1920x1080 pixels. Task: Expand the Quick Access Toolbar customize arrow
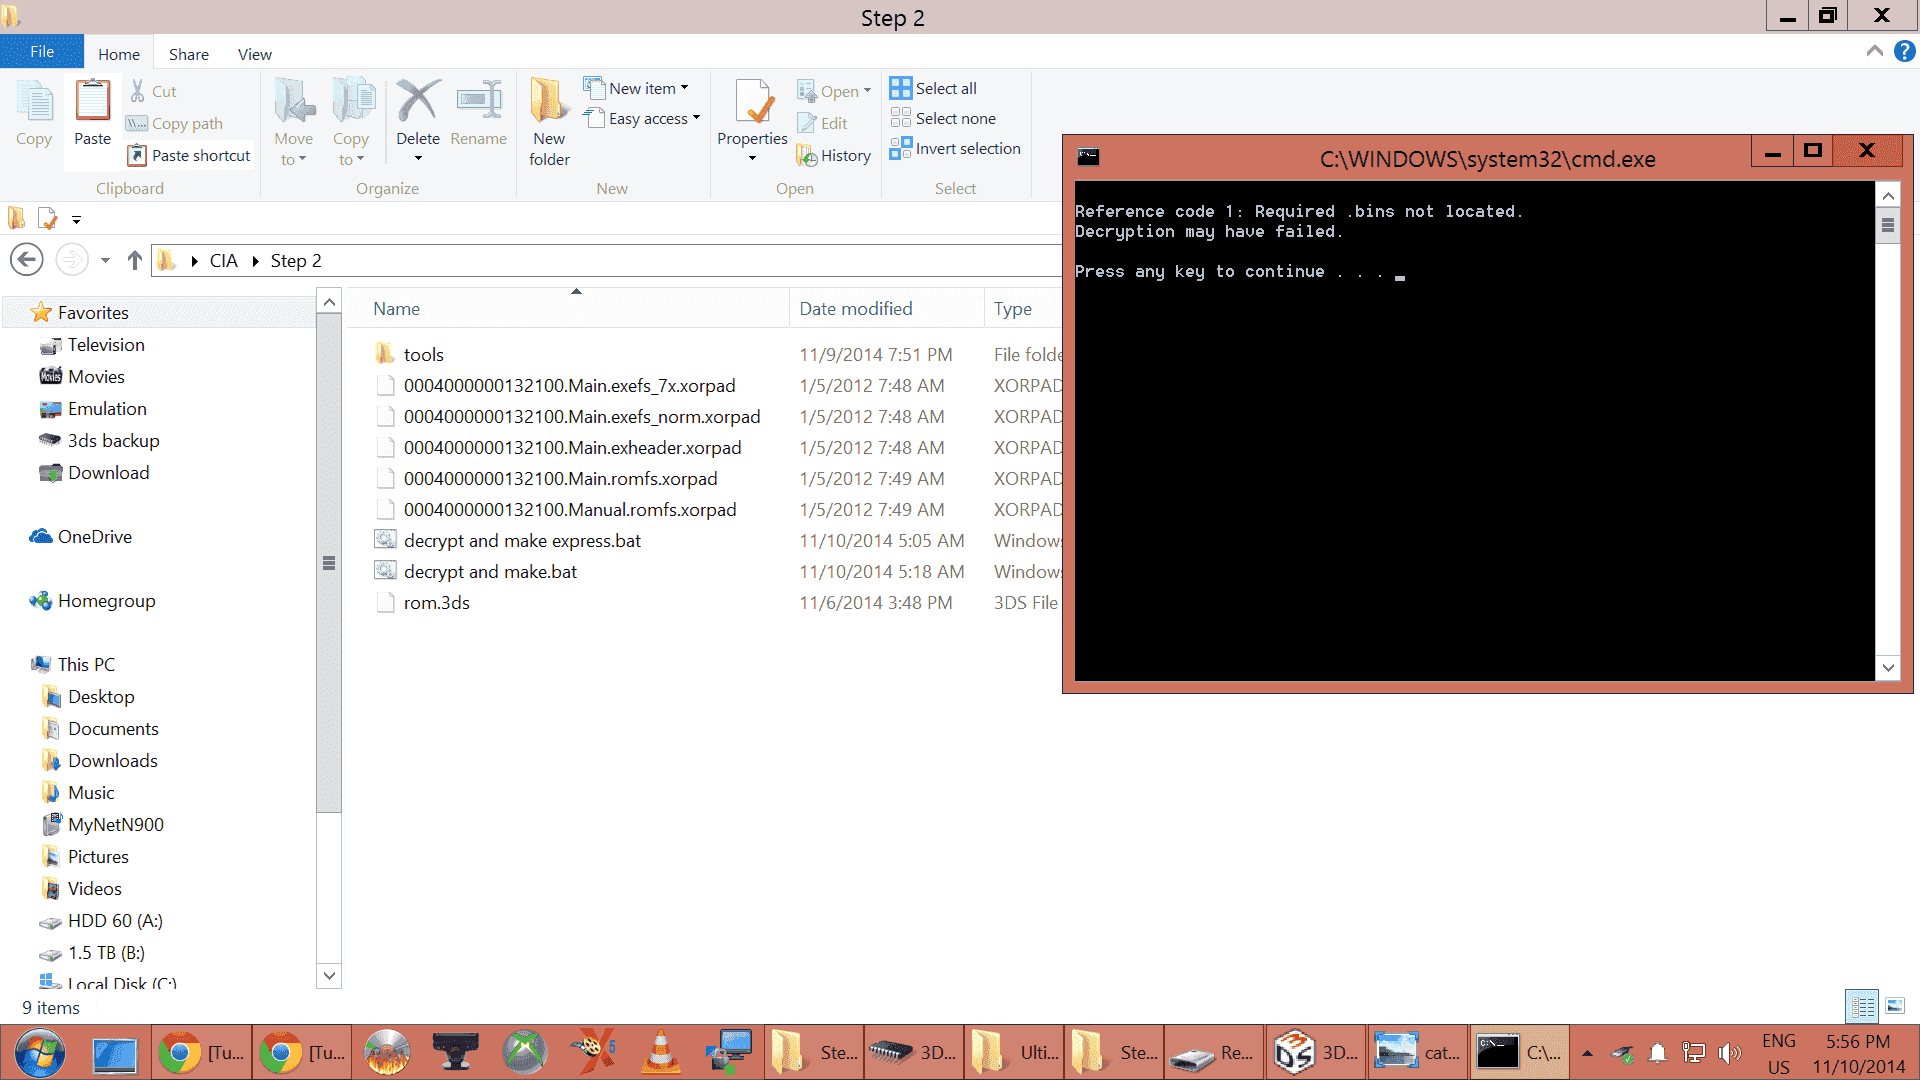[x=76, y=219]
